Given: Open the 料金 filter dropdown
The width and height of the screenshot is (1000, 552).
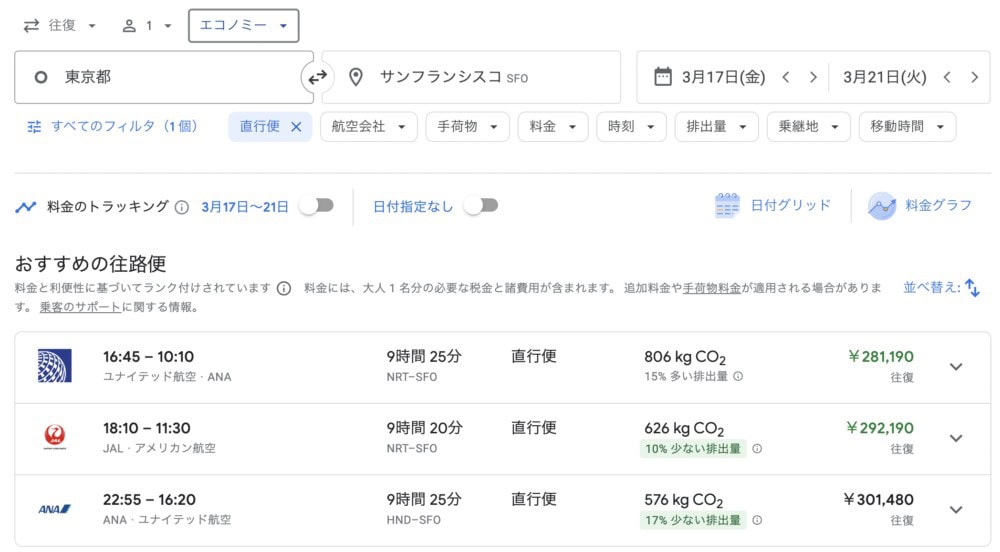Looking at the screenshot, I should click(553, 127).
